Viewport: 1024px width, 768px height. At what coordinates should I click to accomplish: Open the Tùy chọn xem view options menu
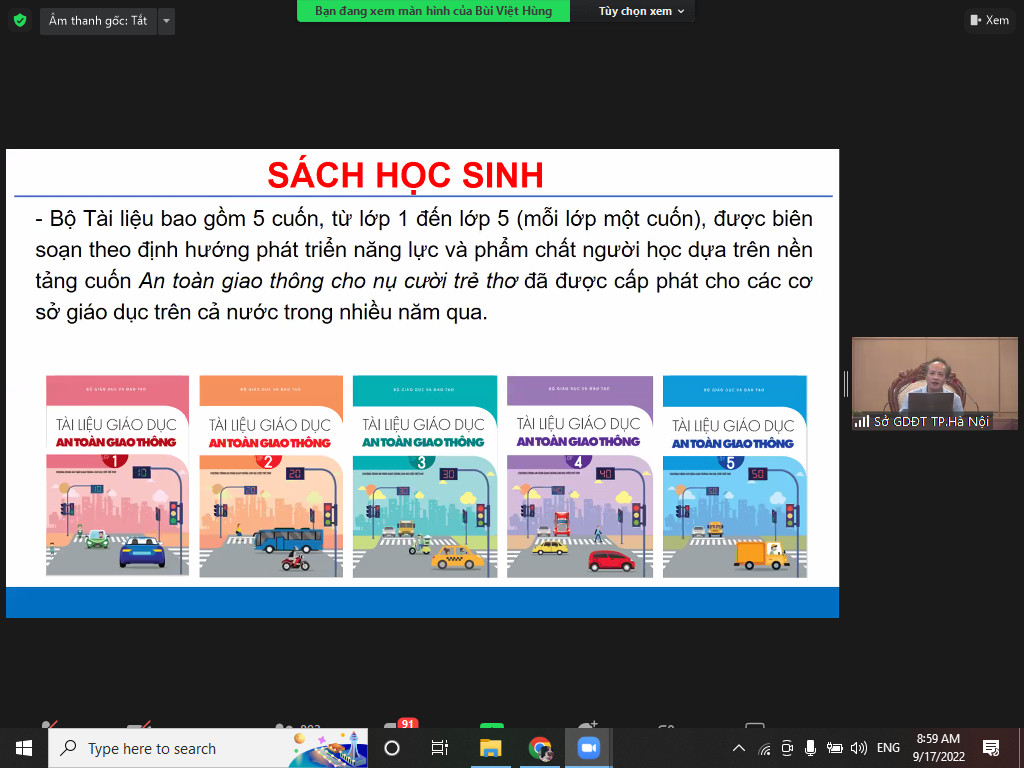tap(641, 11)
